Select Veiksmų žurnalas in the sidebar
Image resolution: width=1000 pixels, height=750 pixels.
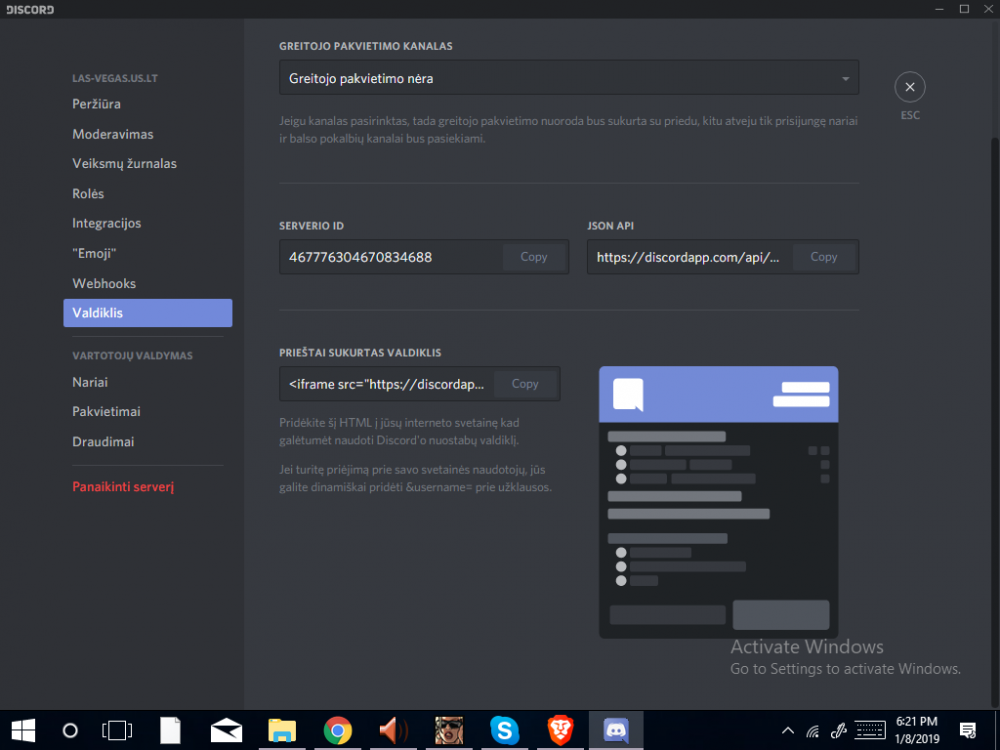click(x=124, y=164)
